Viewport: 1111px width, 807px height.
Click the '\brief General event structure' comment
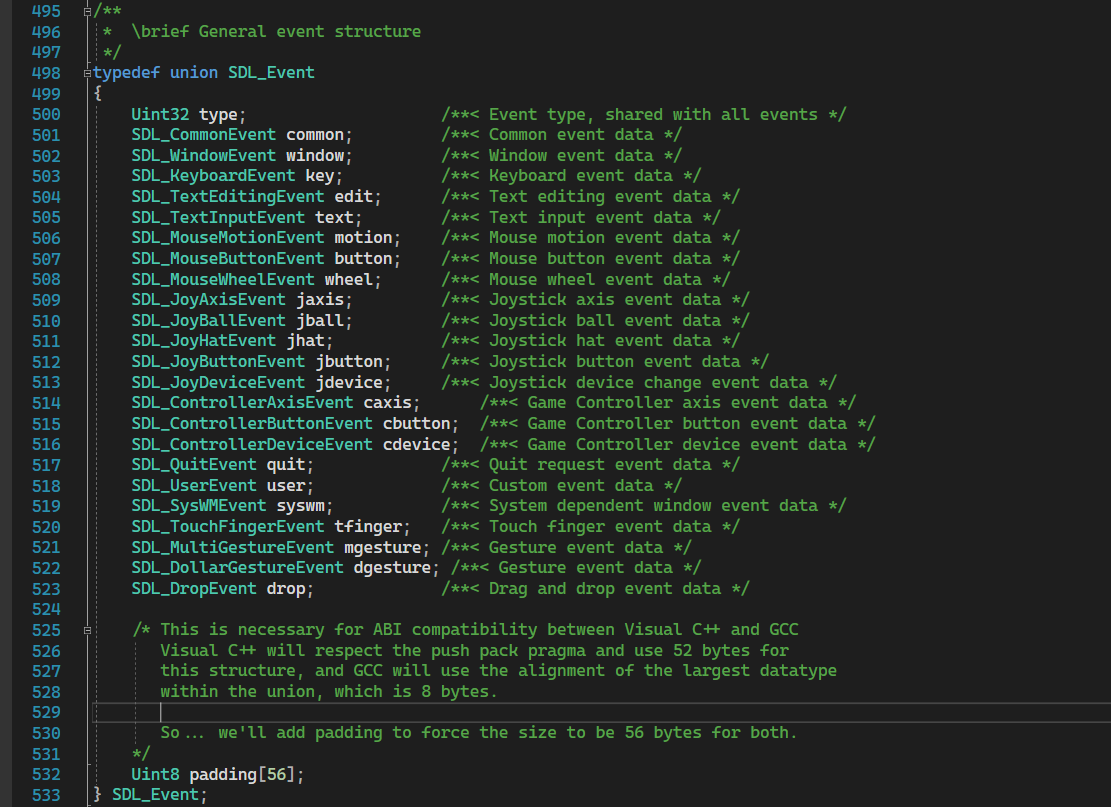pyautogui.click(x=275, y=31)
